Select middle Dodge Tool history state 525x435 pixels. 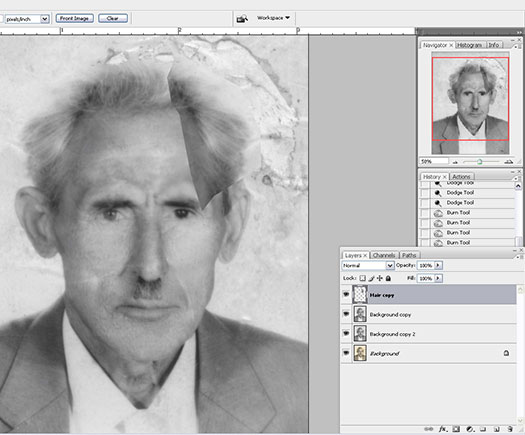click(467, 193)
